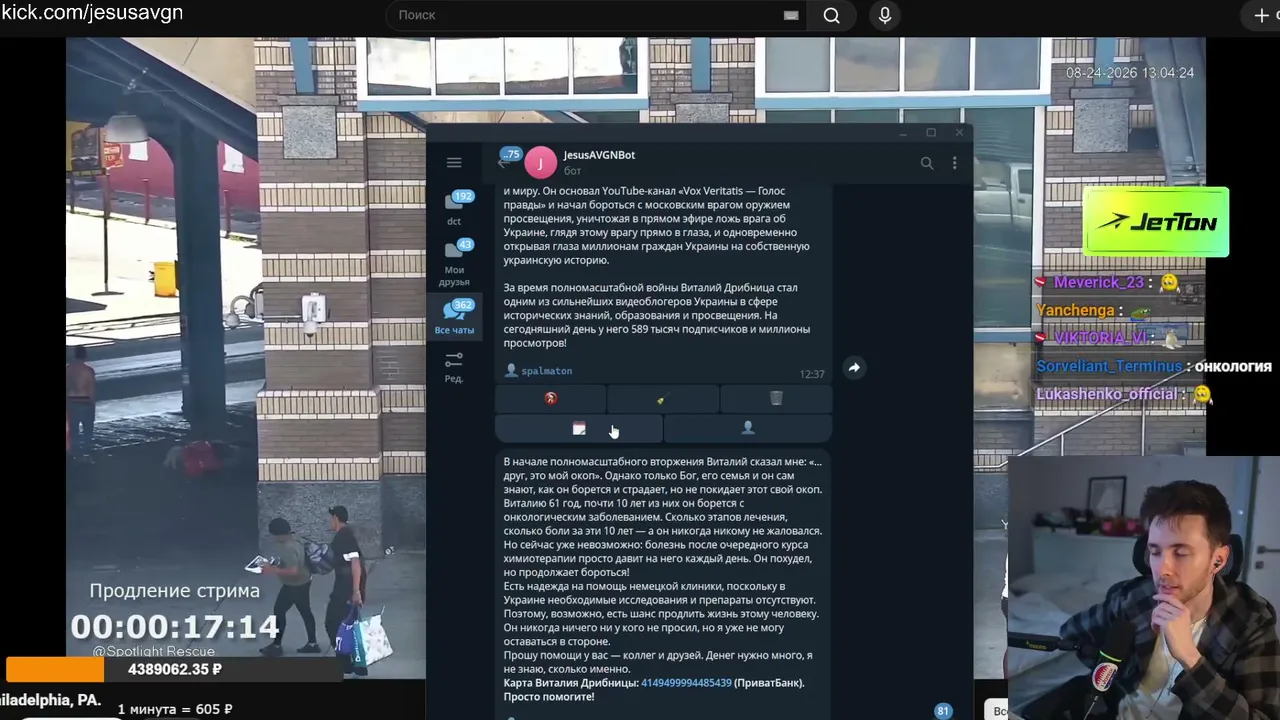Select the Все чаты folder
Viewport: 1280px width, 720px height.
click(454, 318)
